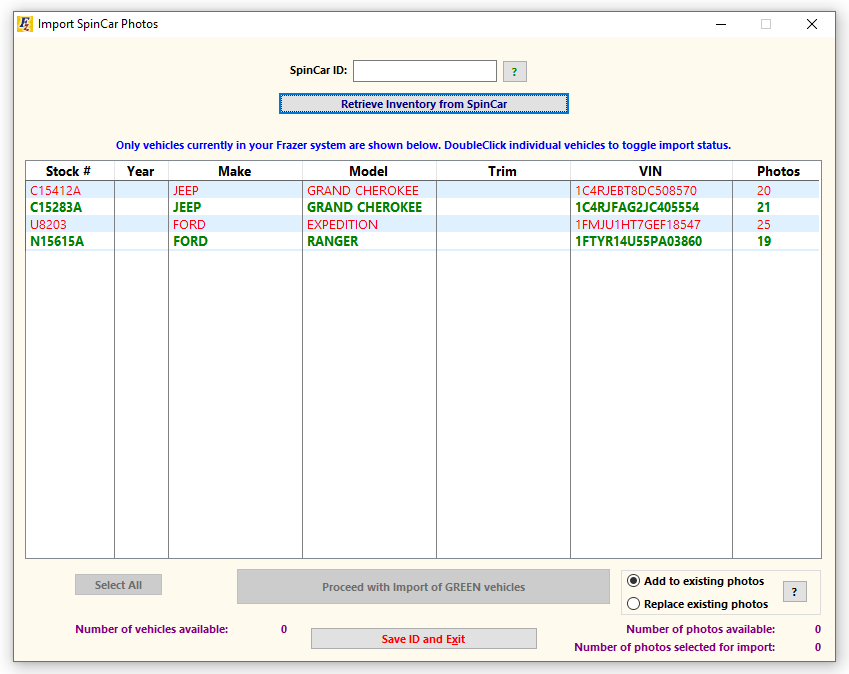
Task: Open help next to SpinCar ID field
Action: 514,71
